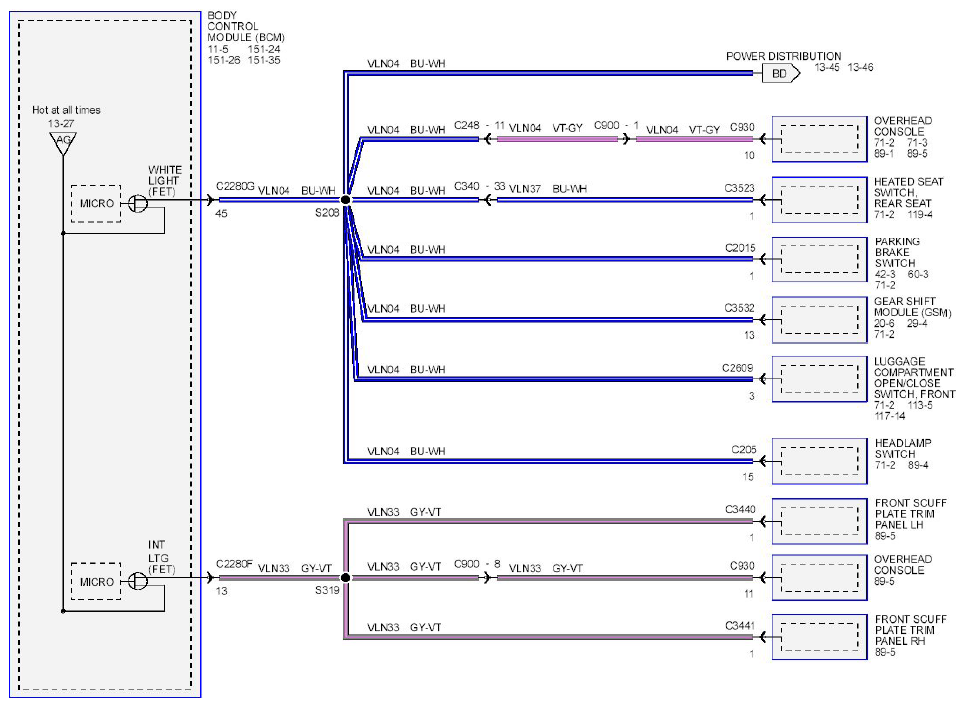The height and width of the screenshot is (707, 965).
Task: Click the Gear Shift Module component box
Action: (x=819, y=319)
